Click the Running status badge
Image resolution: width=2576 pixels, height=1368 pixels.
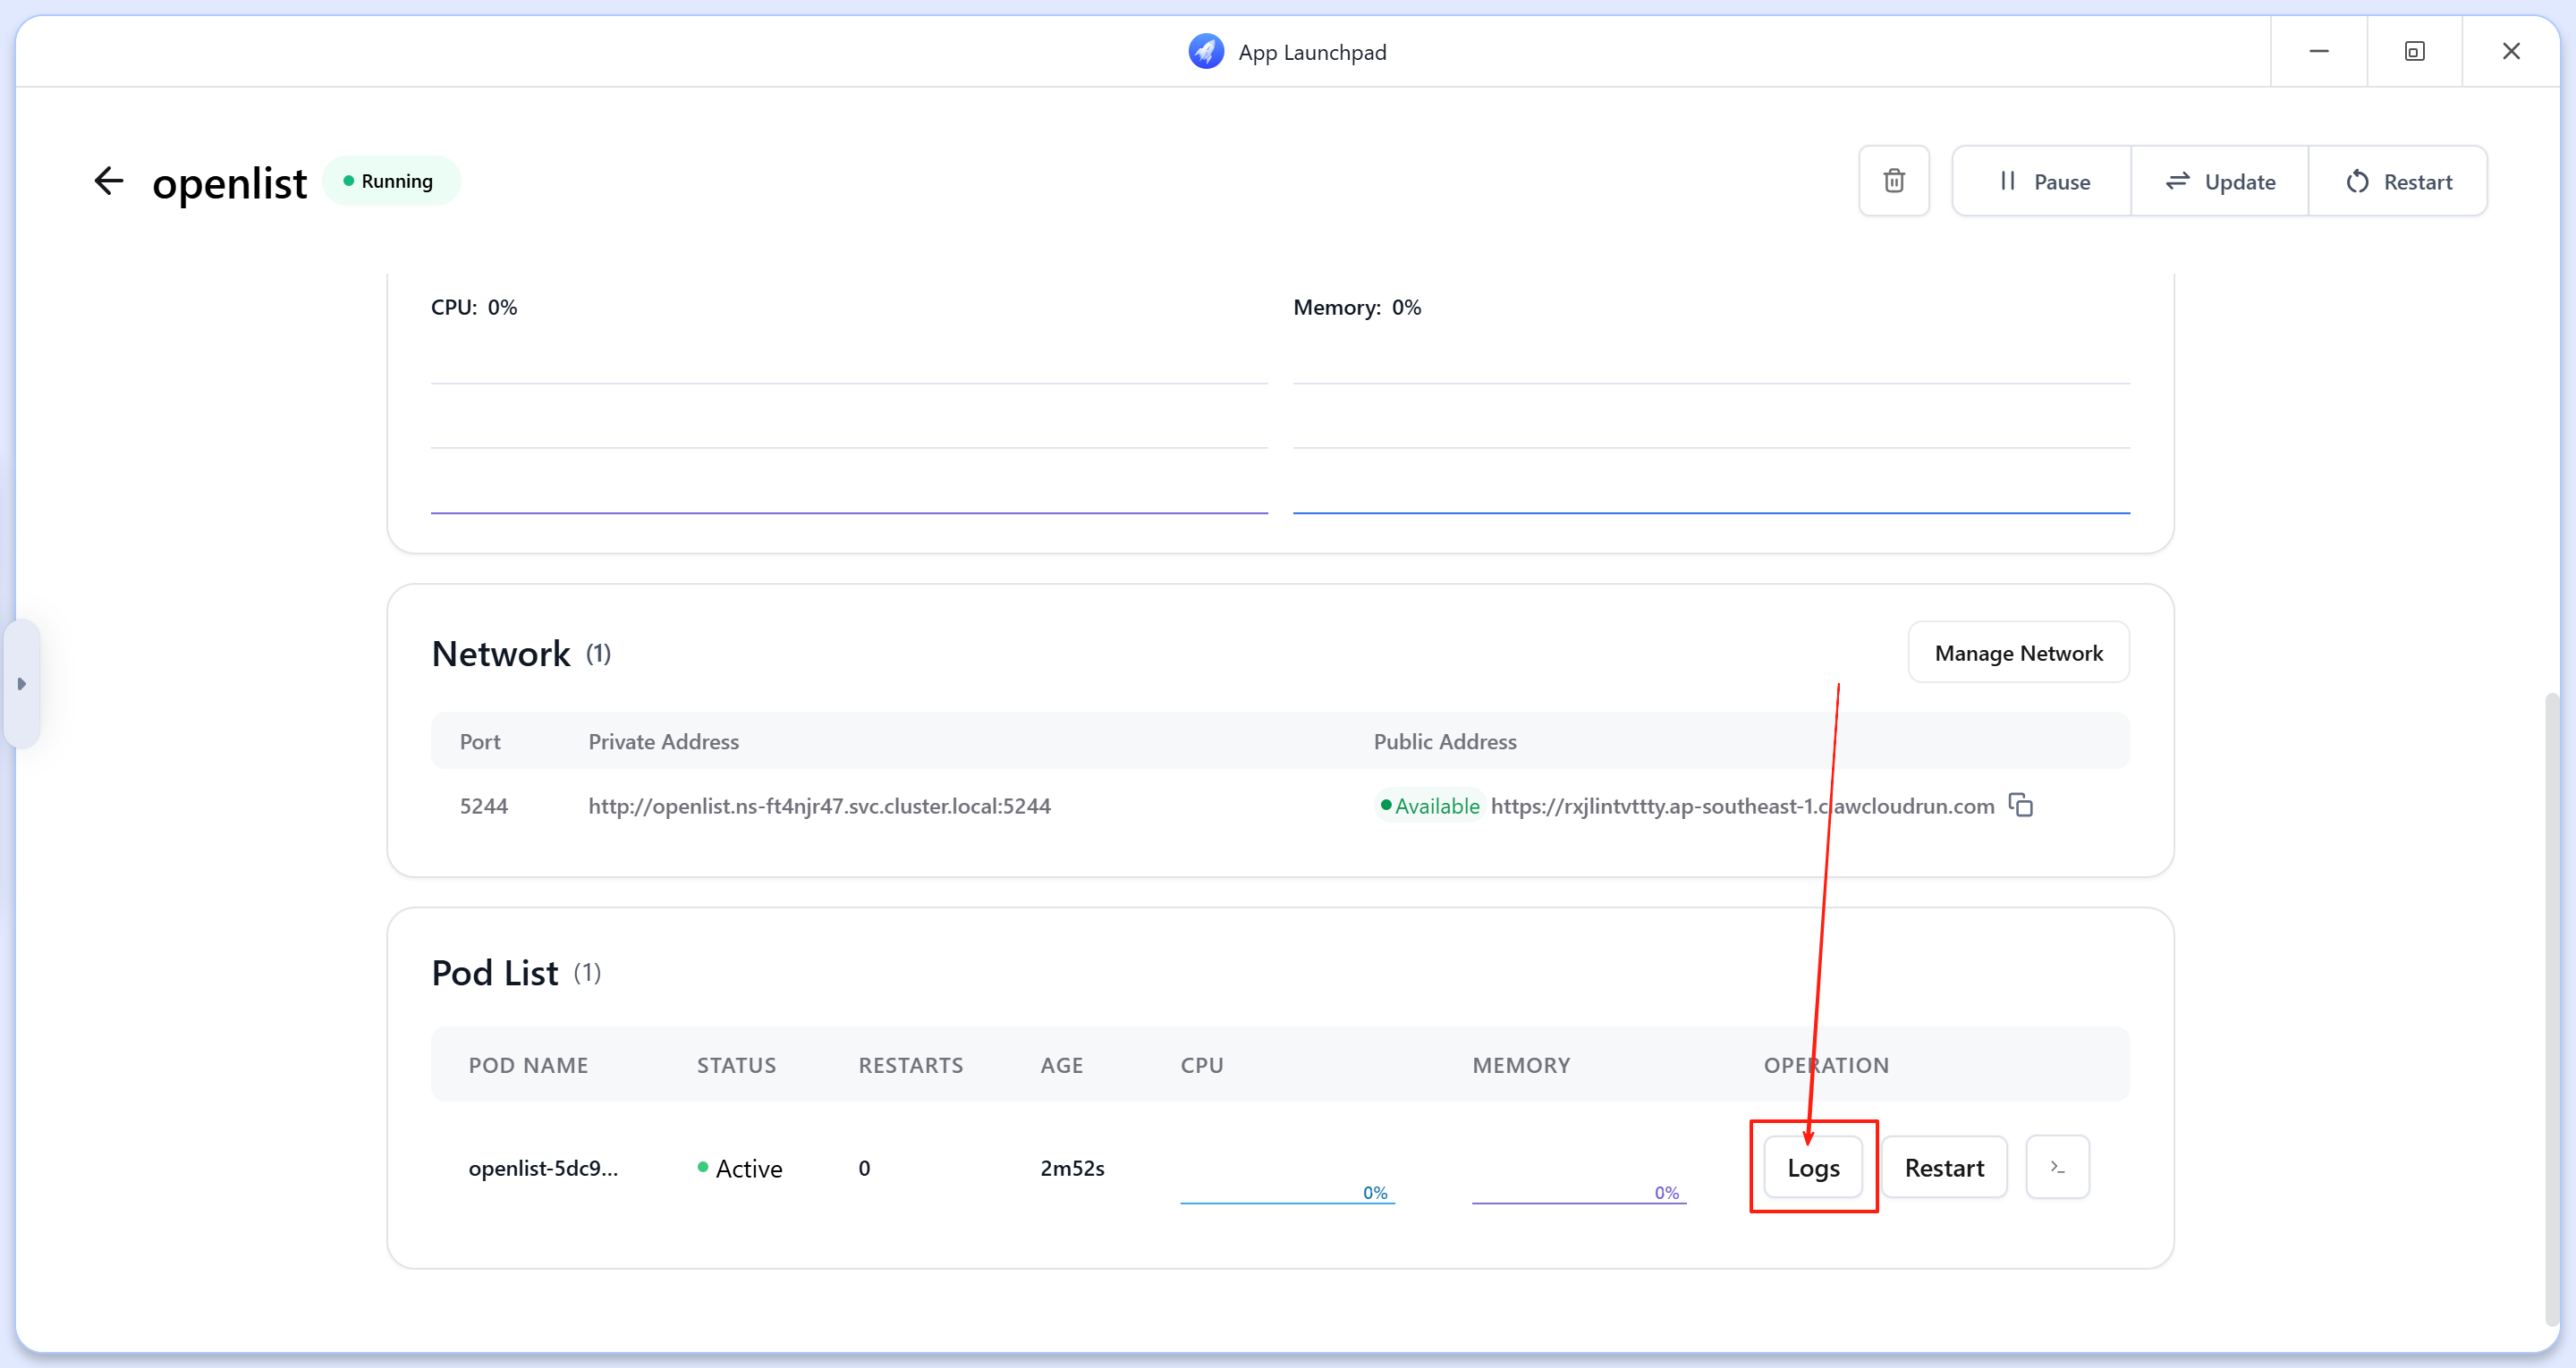(391, 181)
